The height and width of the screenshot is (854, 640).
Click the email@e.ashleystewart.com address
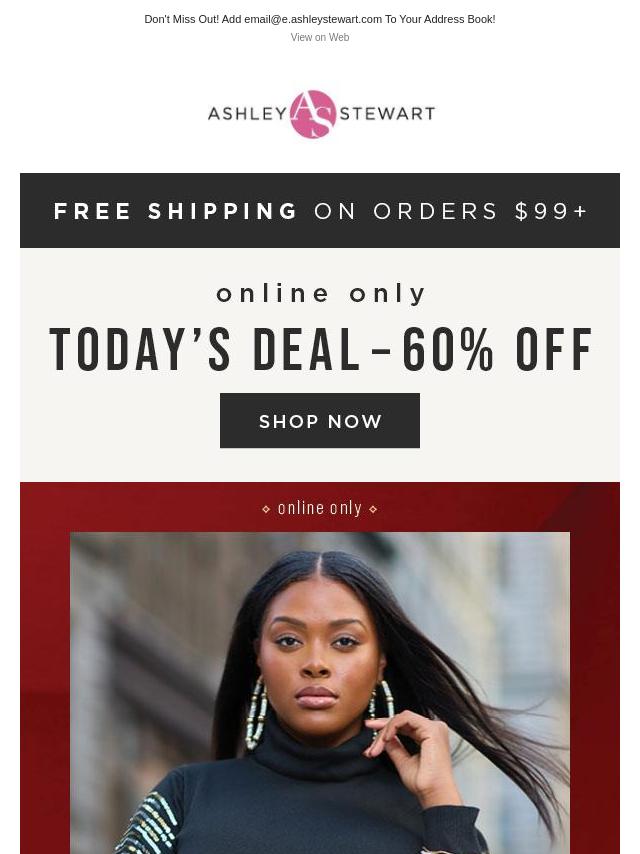313,19
